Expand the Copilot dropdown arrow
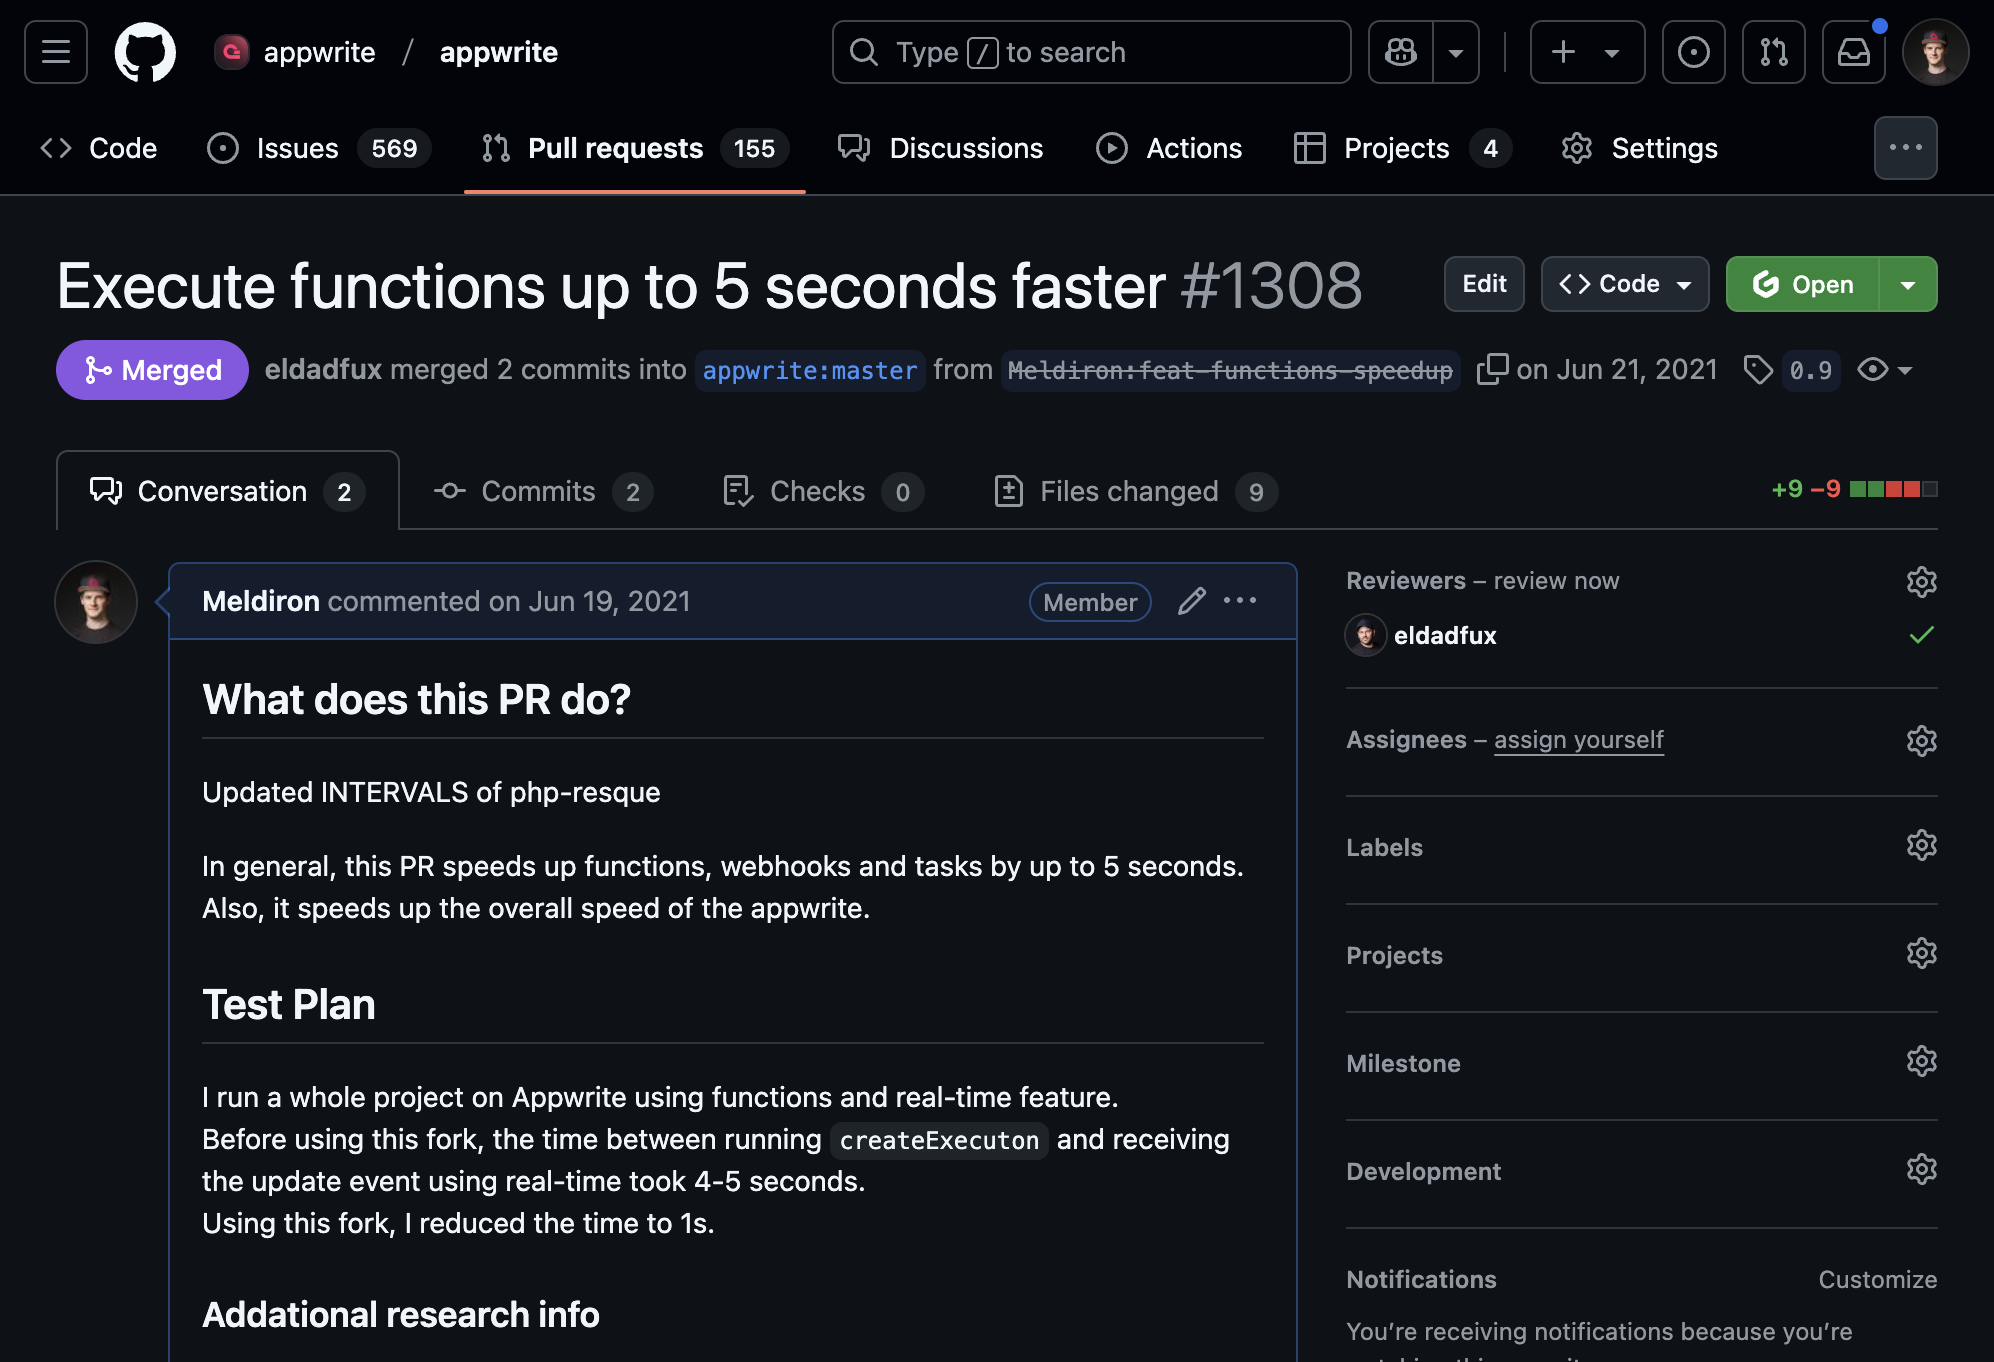1994x1362 pixels. point(1456,52)
